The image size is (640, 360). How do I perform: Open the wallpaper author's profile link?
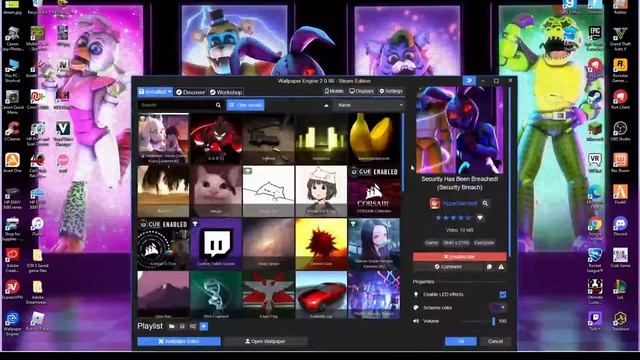pos(460,203)
